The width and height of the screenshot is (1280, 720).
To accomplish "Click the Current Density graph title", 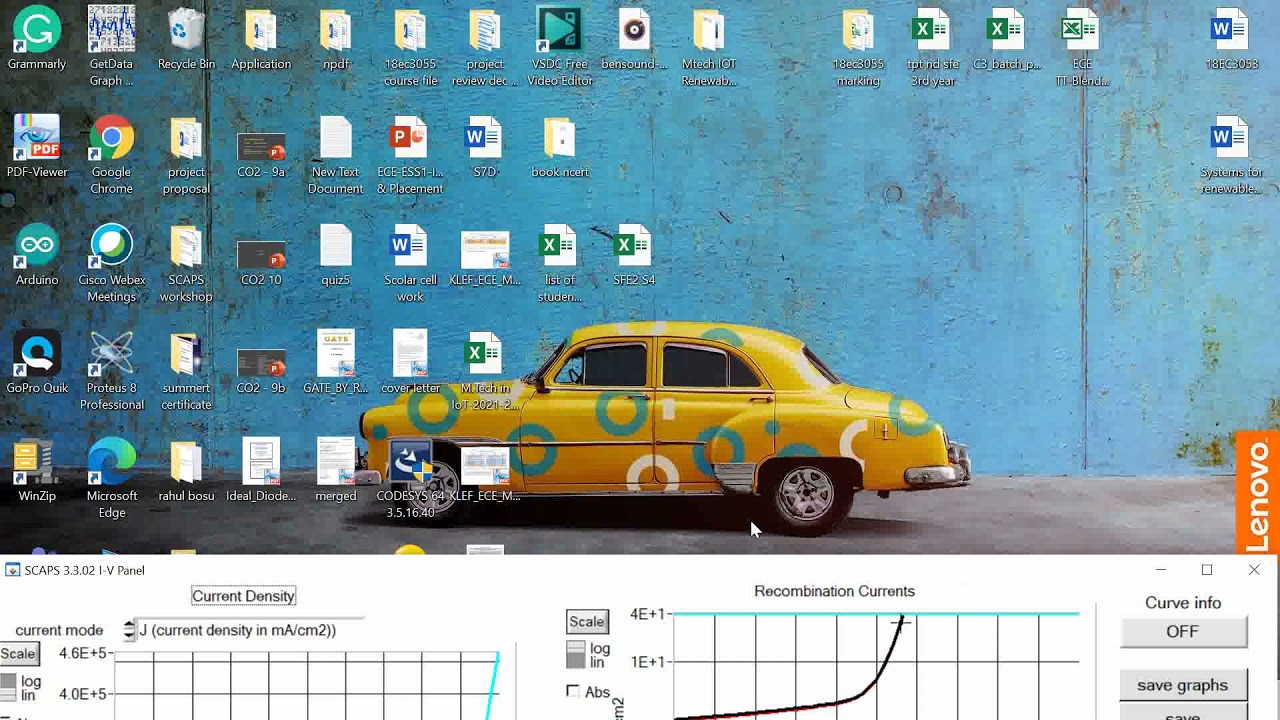I will pos(243,596).
